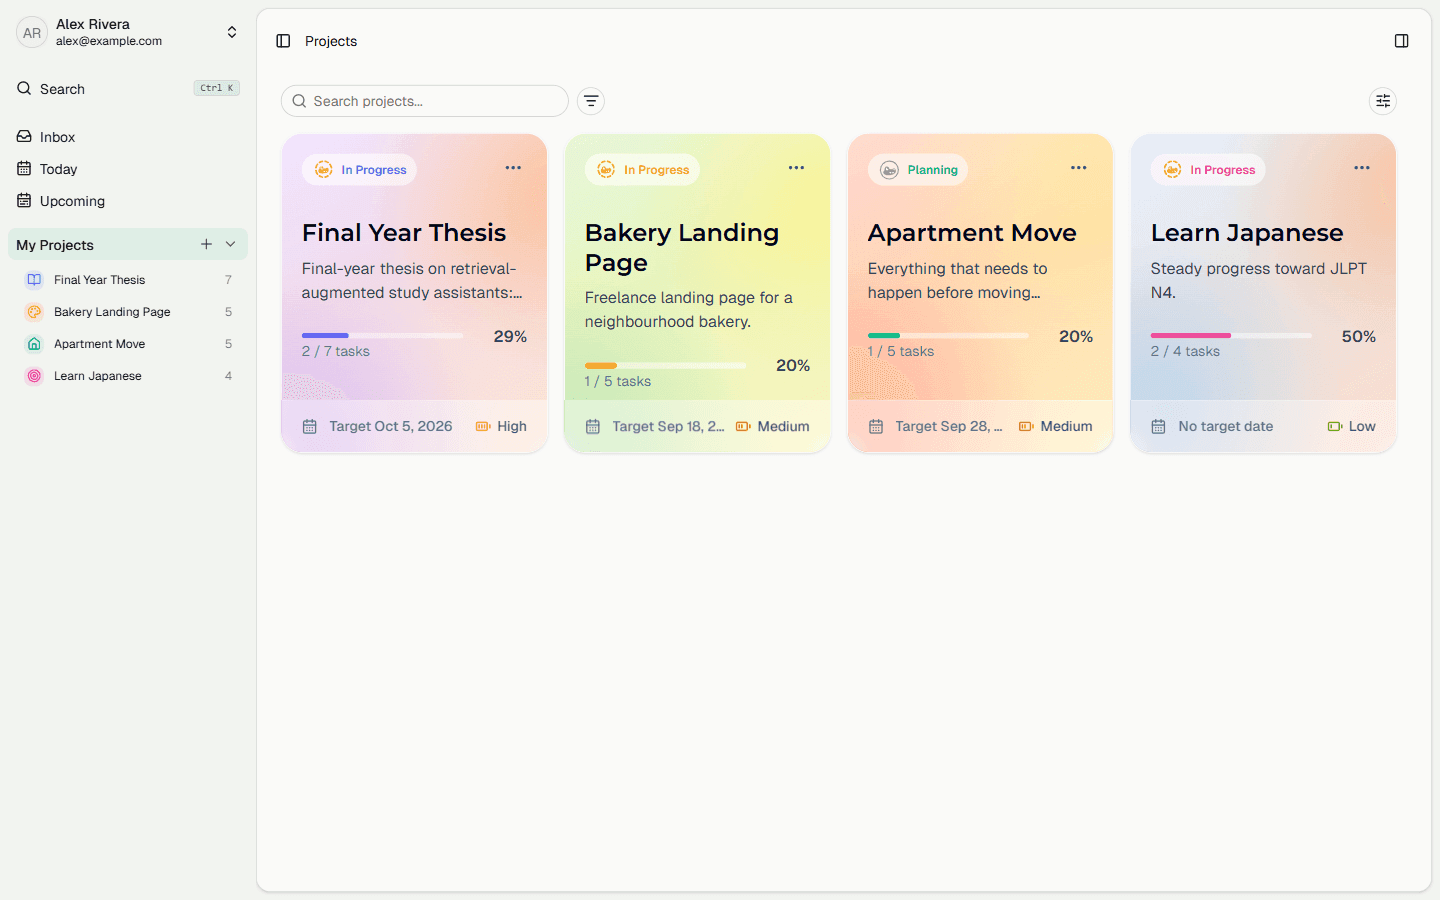1440x900 pixels.
Task: Go to Upcoming view
Action: pos(128,201)
